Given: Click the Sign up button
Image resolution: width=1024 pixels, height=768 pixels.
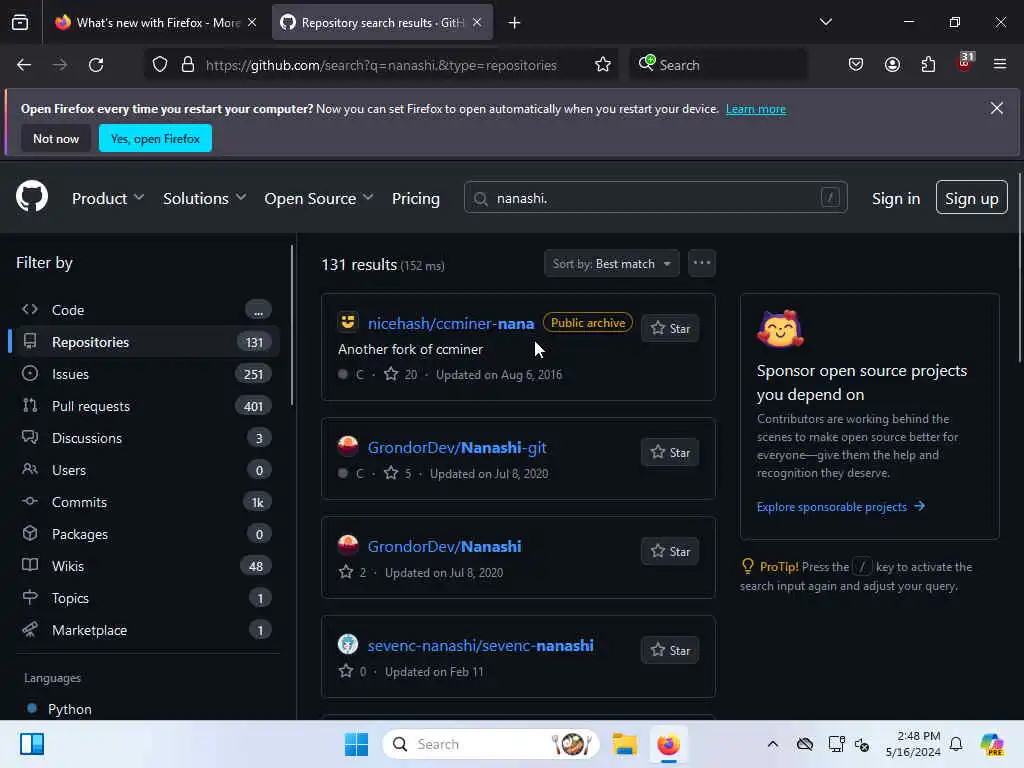Looking at the screenshot, I should (972, 197).
